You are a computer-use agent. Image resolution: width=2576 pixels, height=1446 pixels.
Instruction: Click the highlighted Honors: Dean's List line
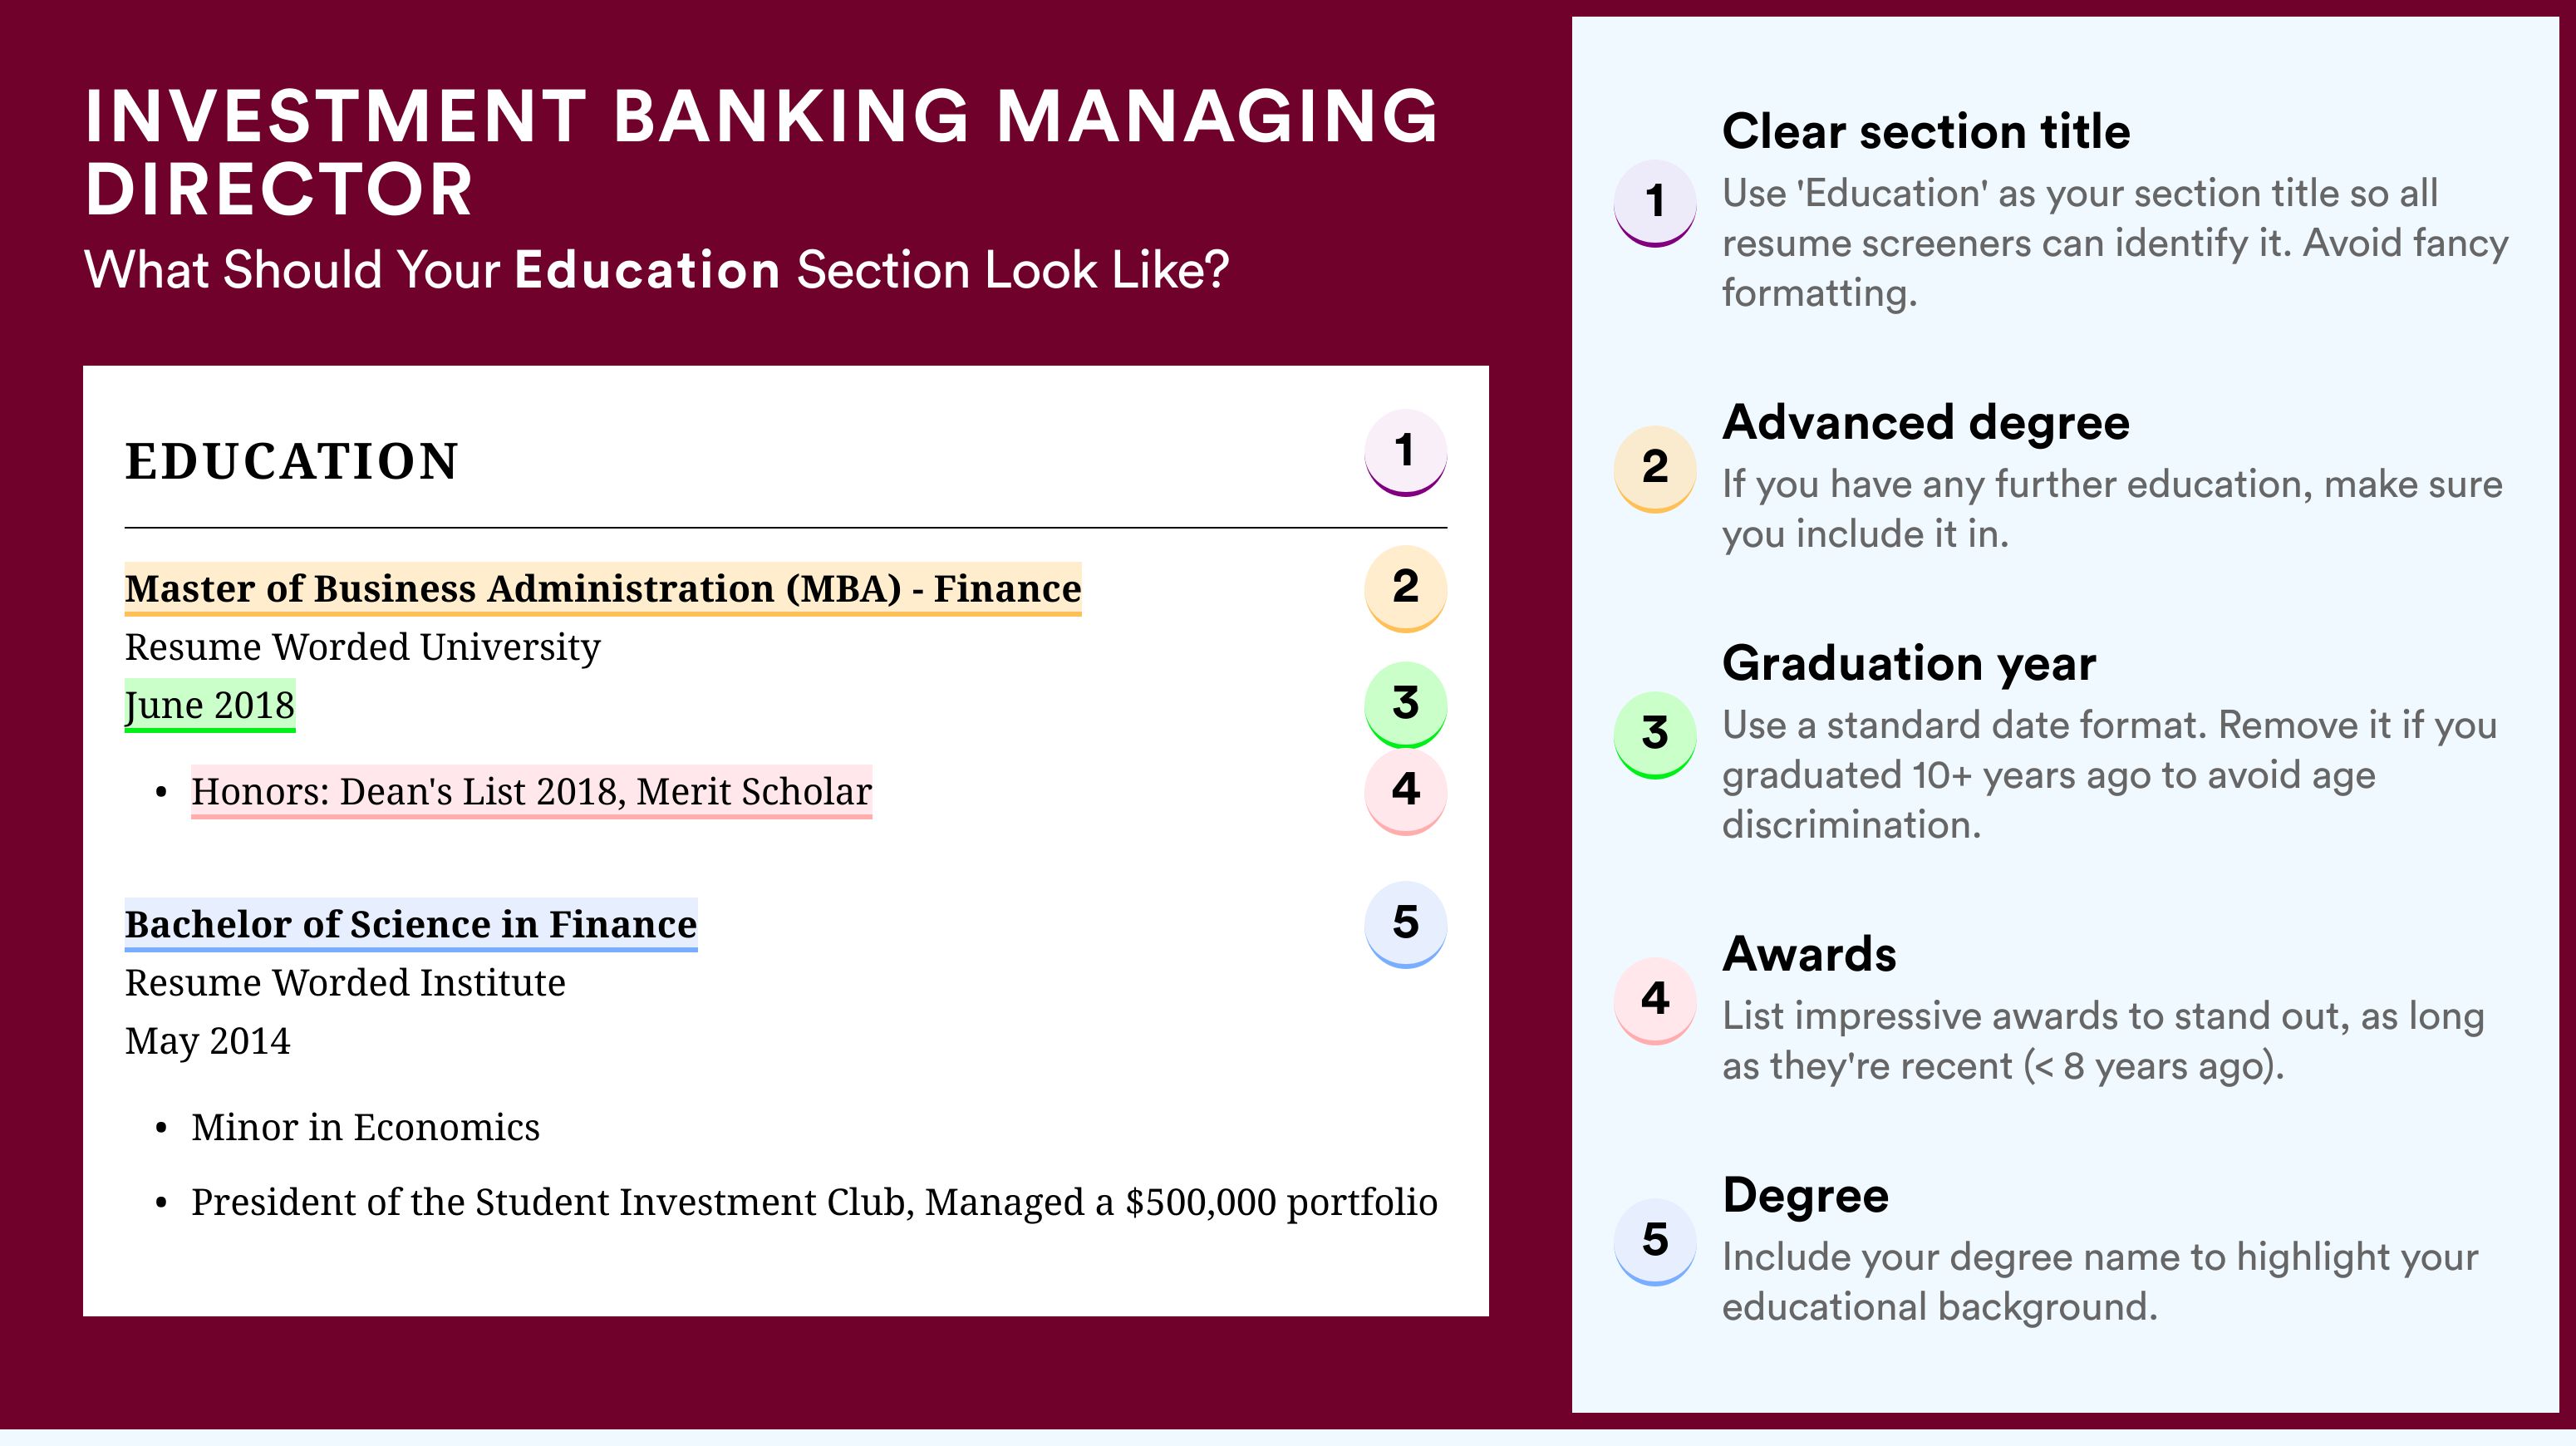(x=531, y=792)
